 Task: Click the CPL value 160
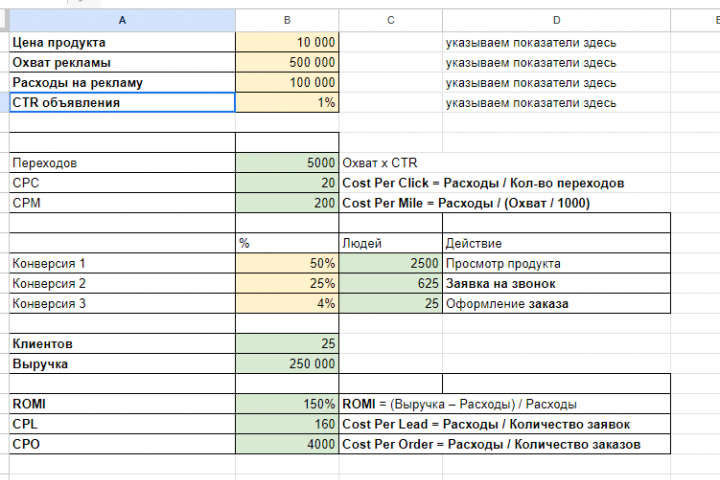tap(287, 424)
